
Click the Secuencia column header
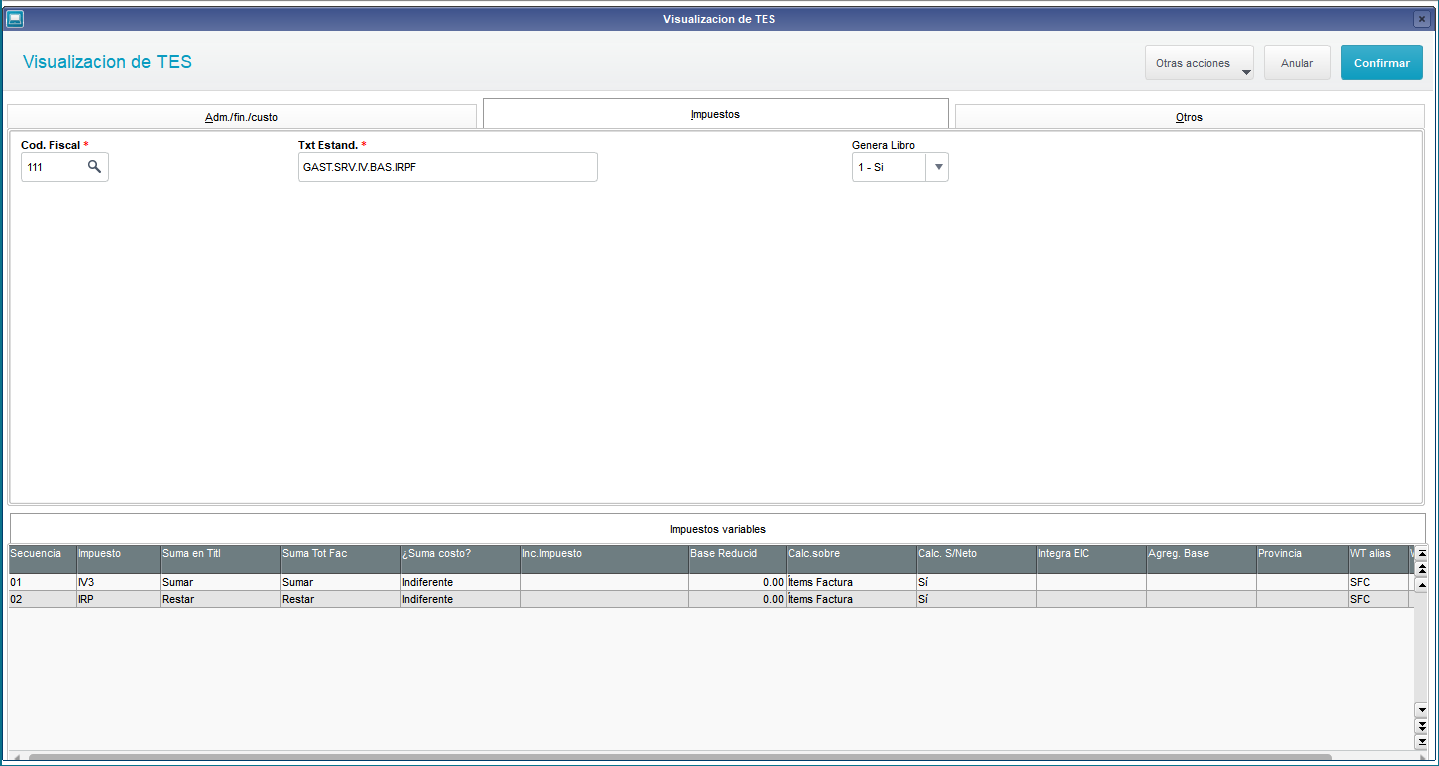pyautogui.click(x=42, y=559)
